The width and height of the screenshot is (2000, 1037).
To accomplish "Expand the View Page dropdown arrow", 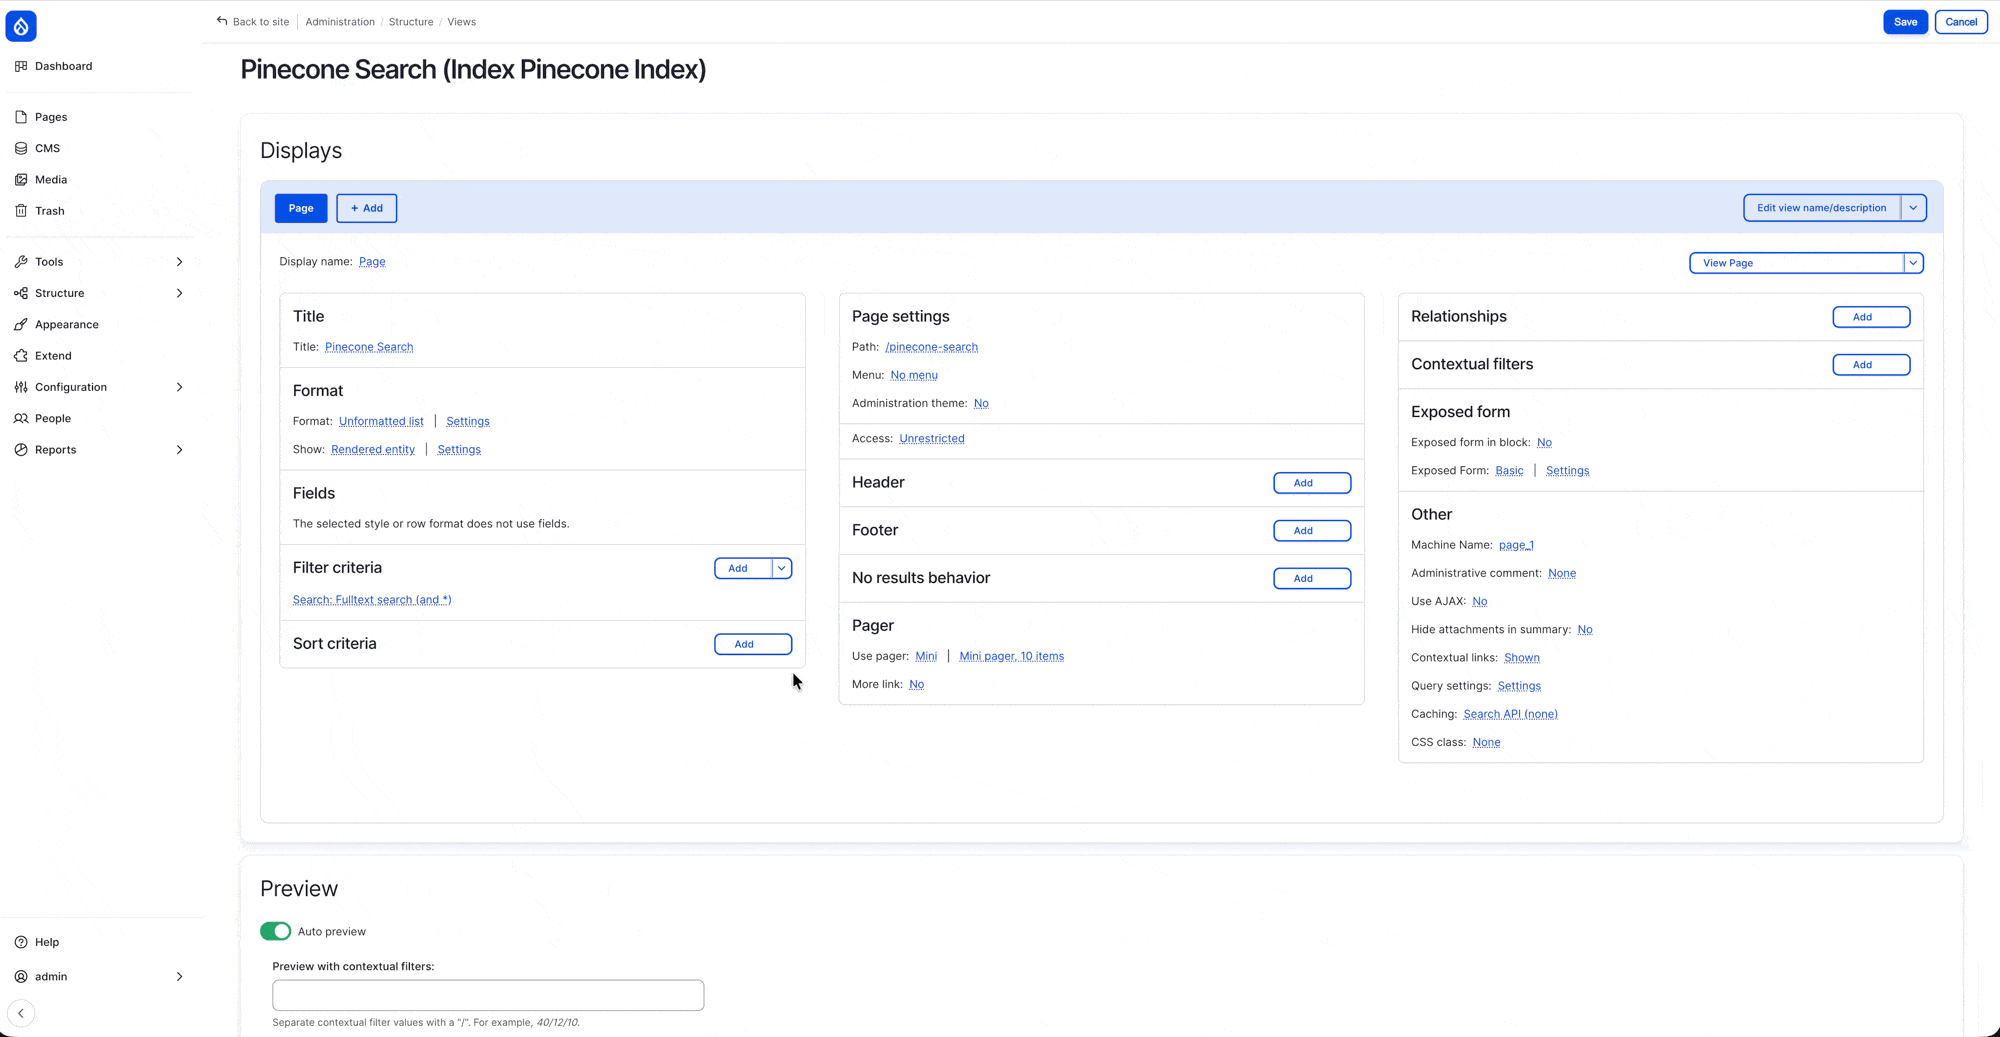I will click(1913, 263).
